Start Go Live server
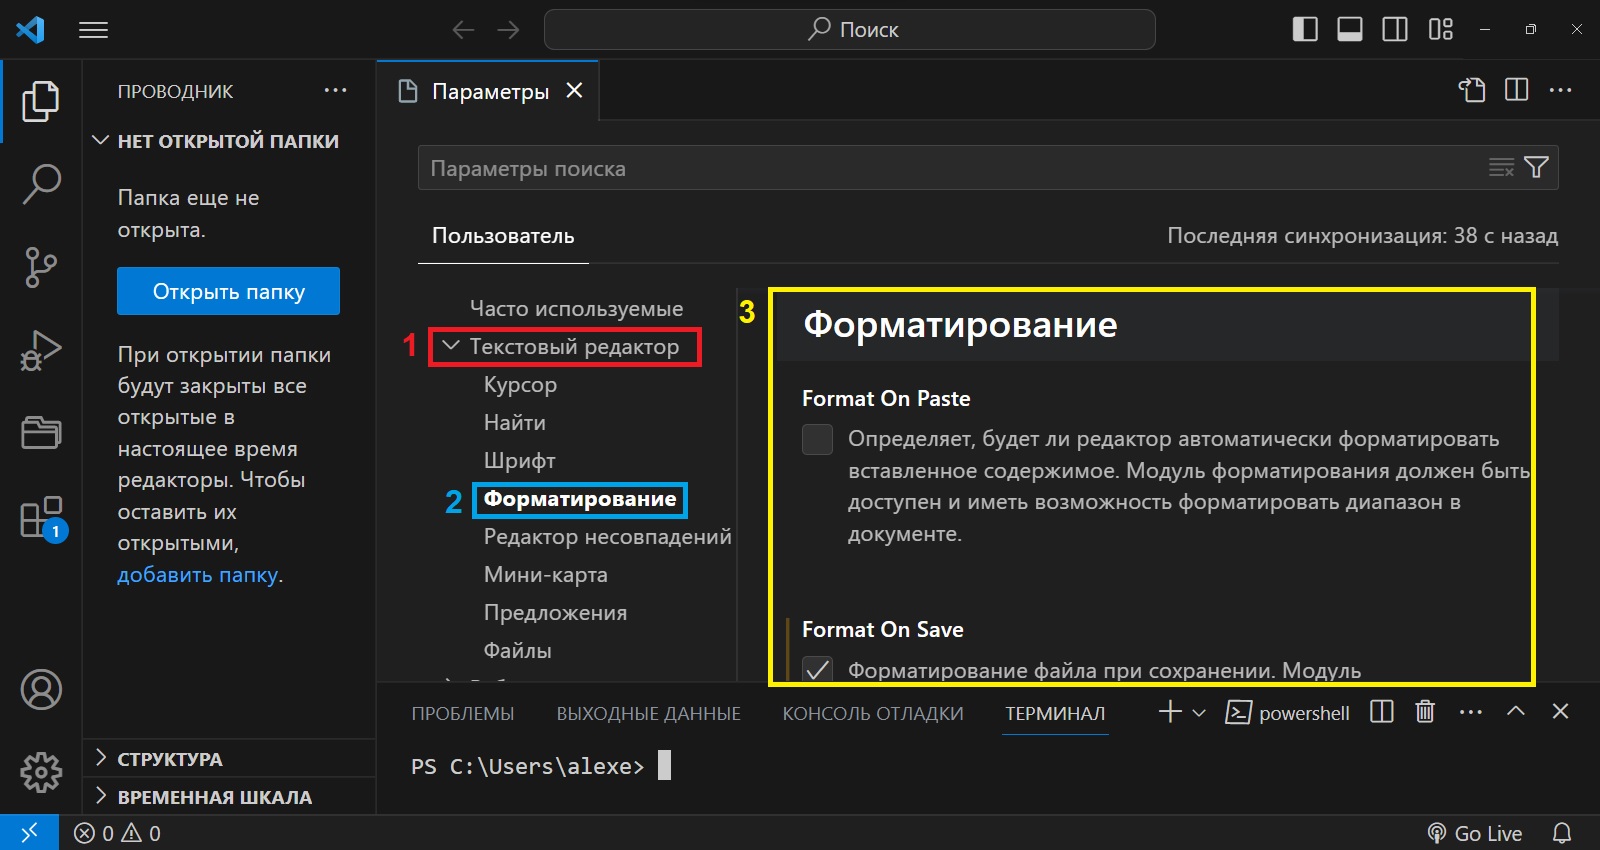 tap(1475, 833)
